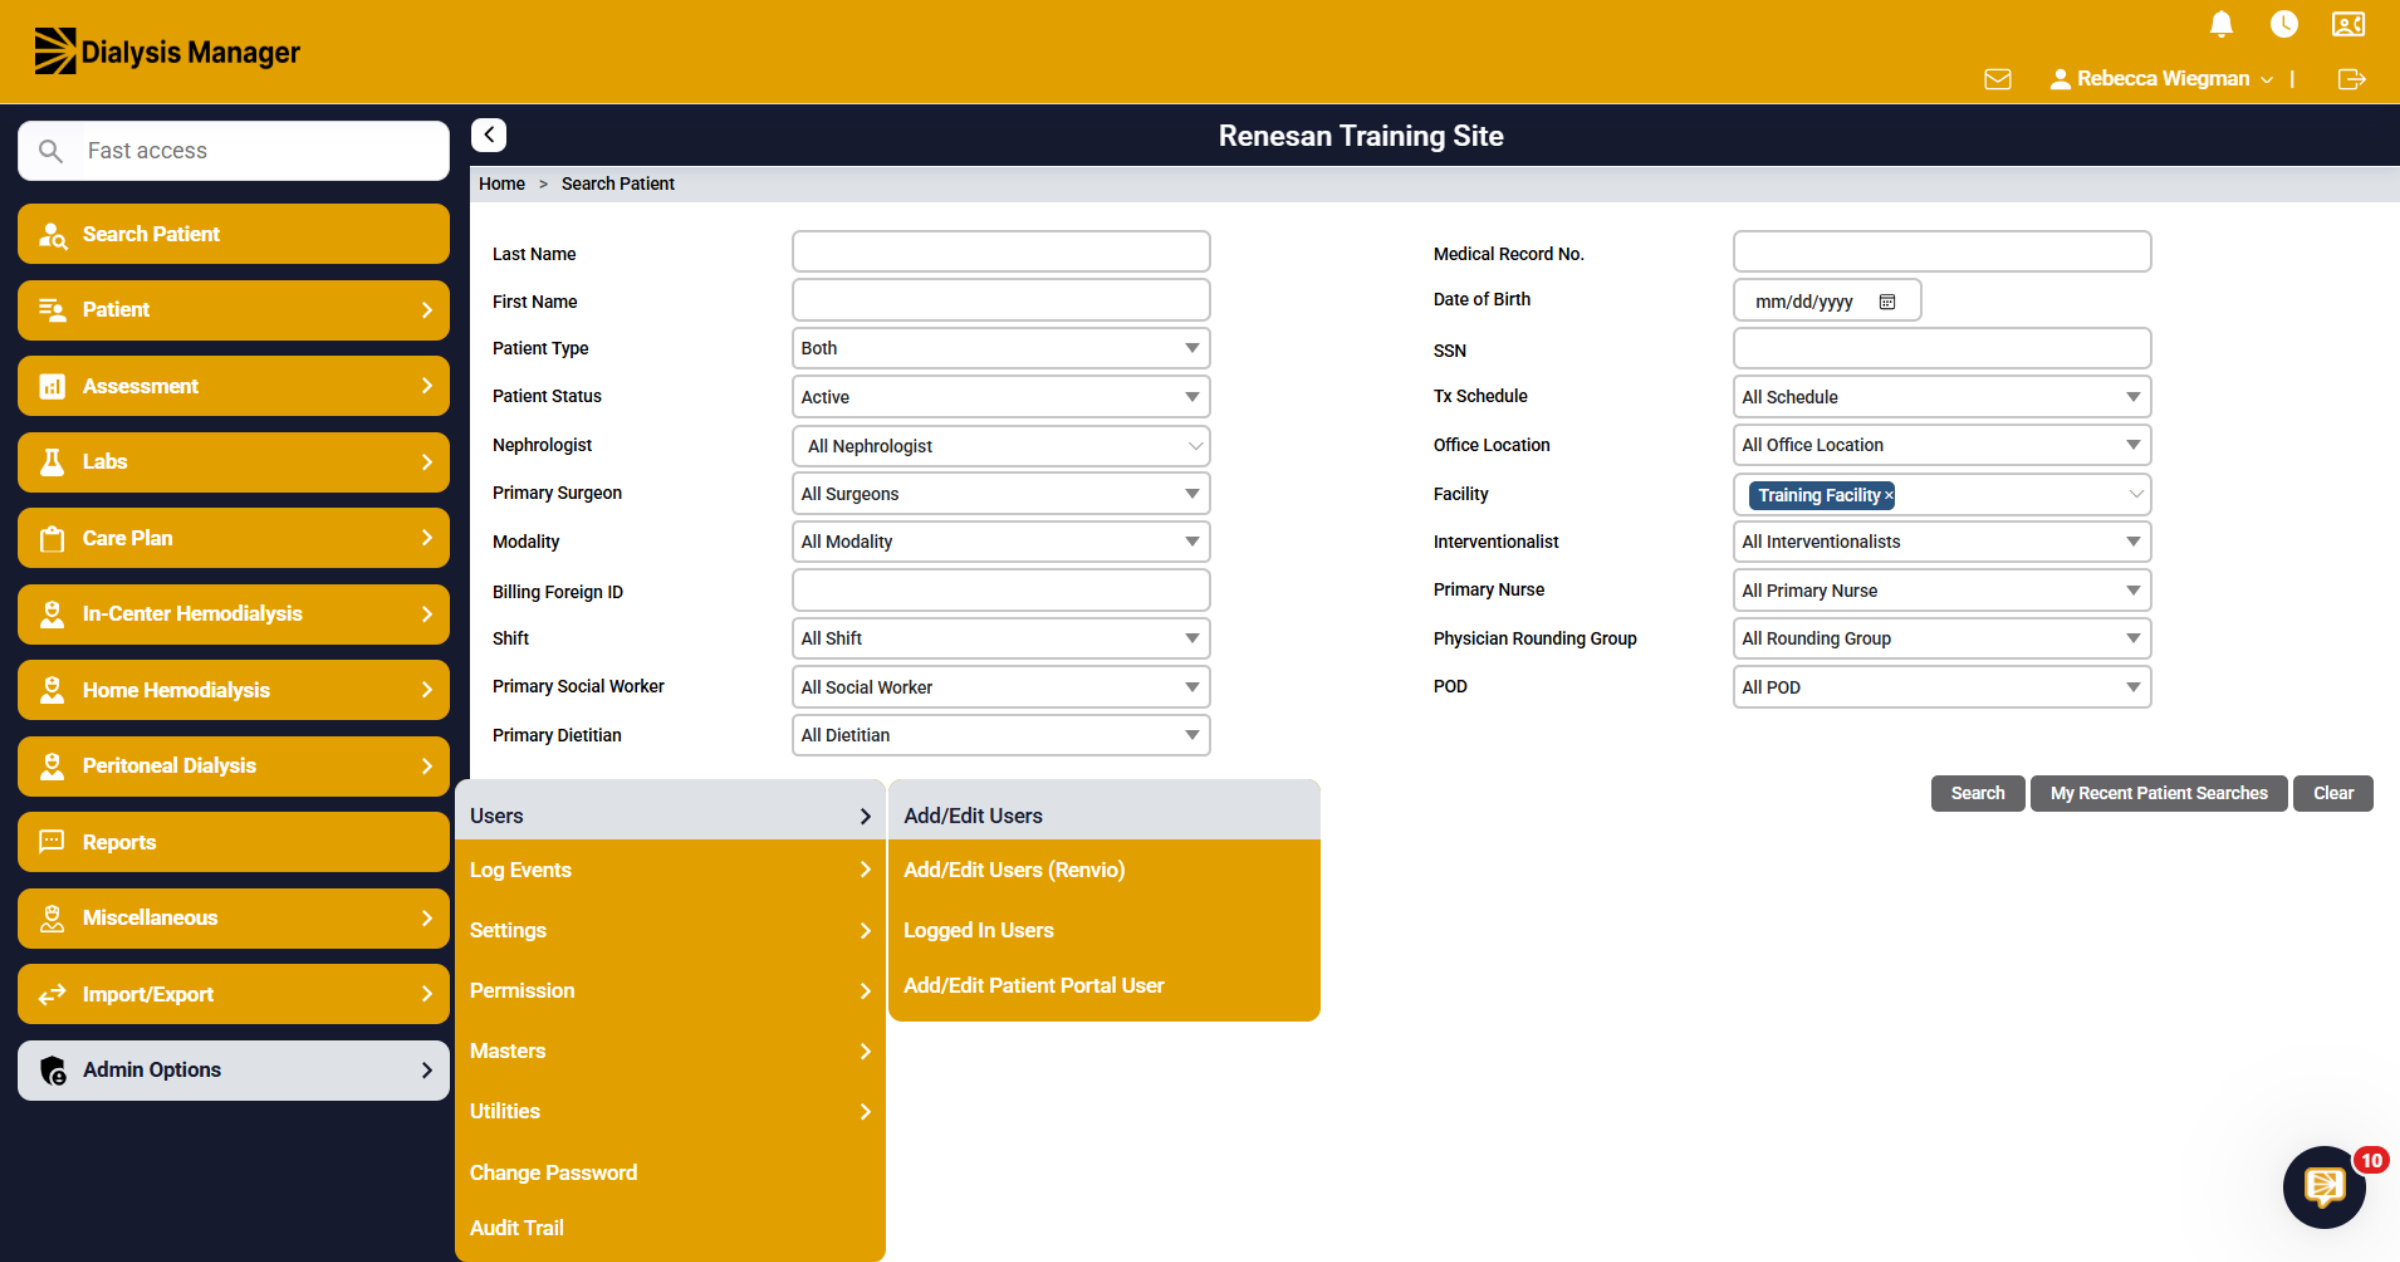This screenshot has height=1262, width=2400.
Task: Open the Patient Type dropdown
Action: click(1001, 348)
